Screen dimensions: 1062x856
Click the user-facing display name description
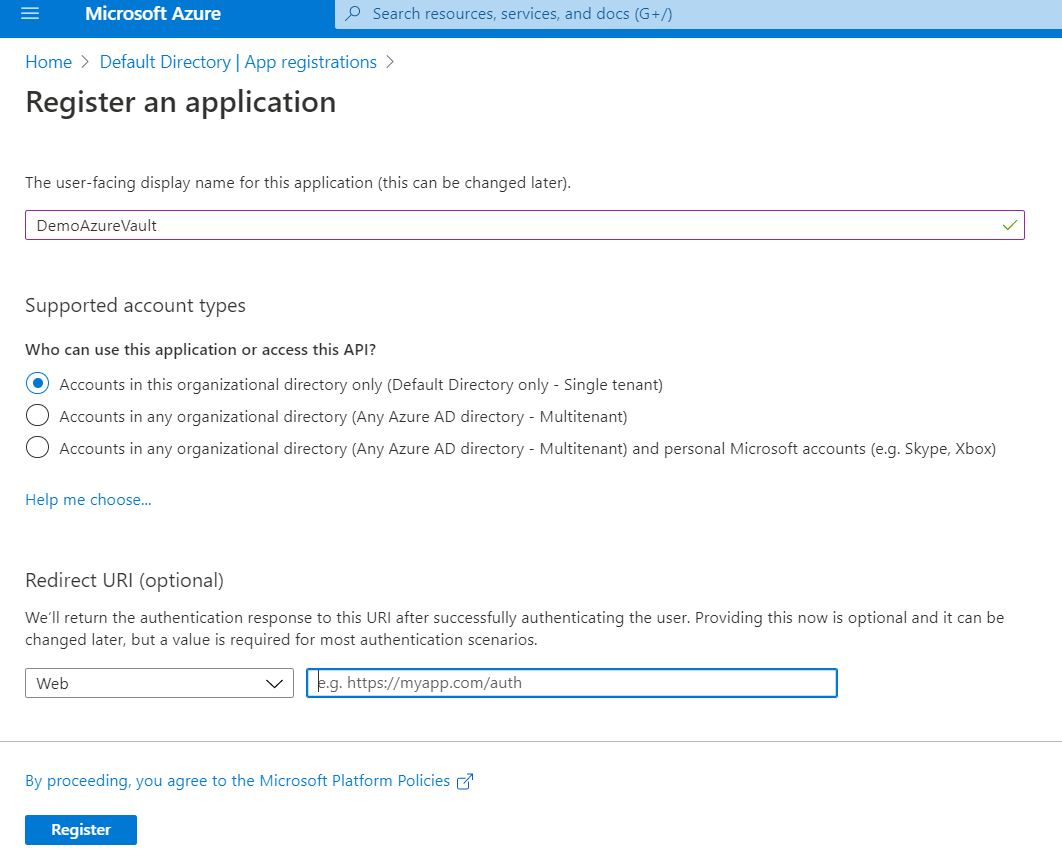pos(298,183)
